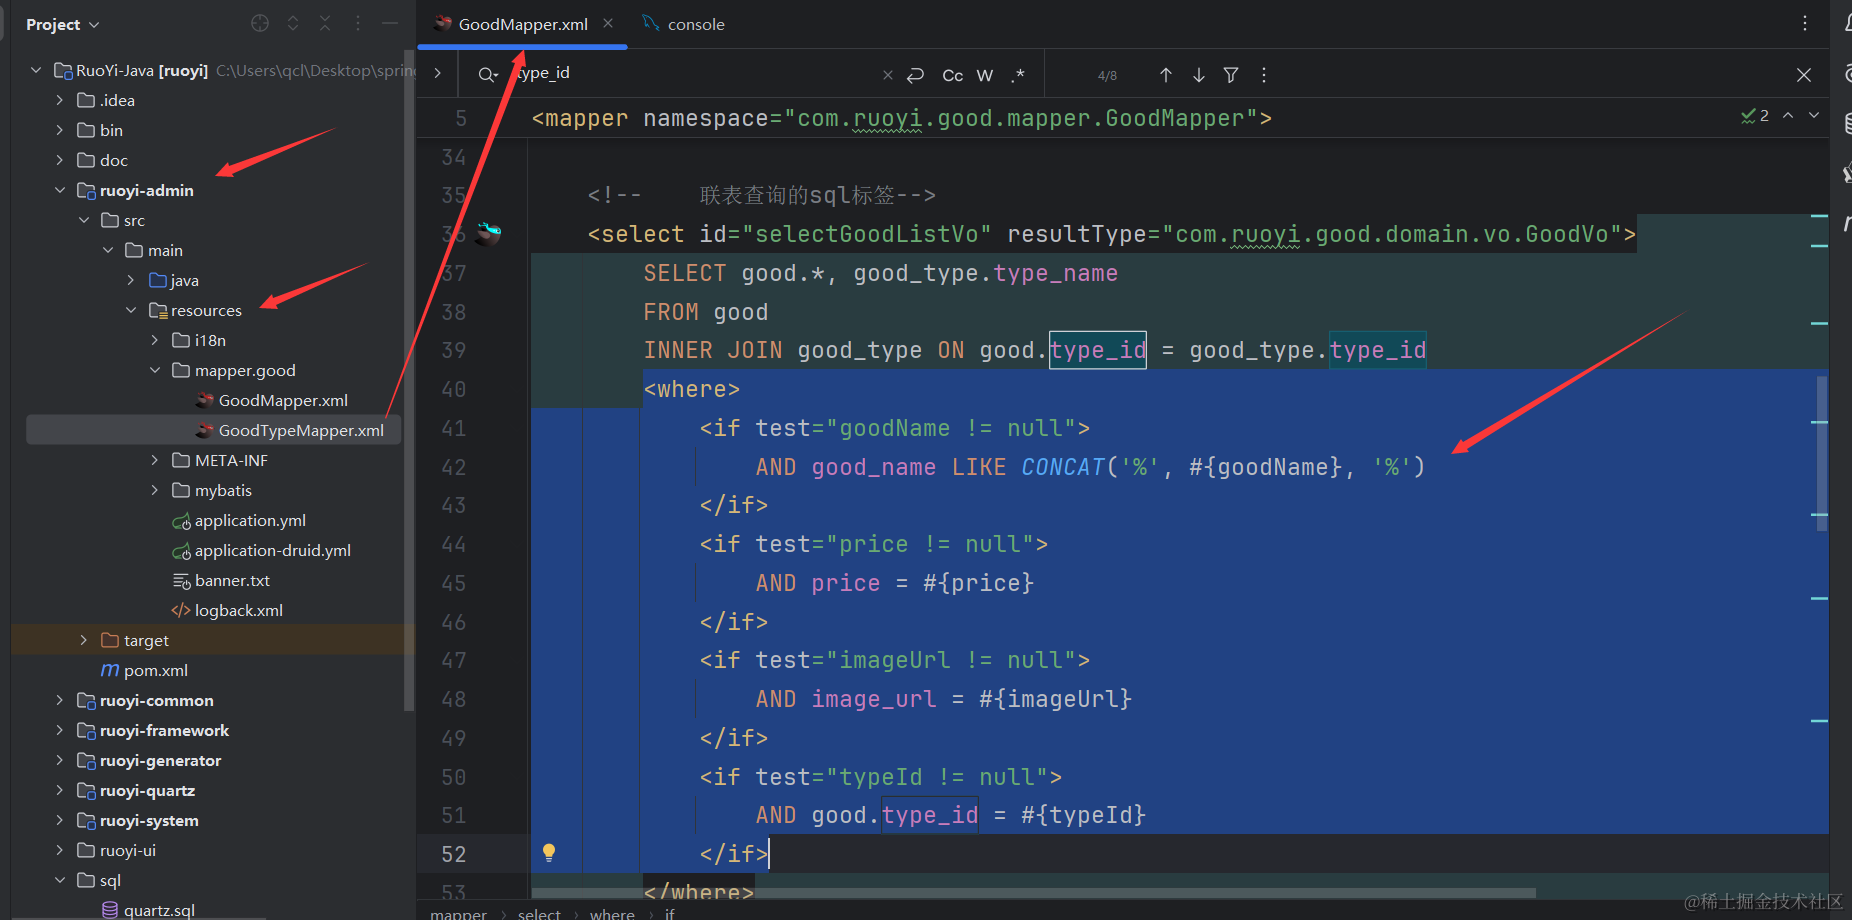Close the find search bar
The image size is (1852, 920).
pyautogui.click(x=1804, y=75)
